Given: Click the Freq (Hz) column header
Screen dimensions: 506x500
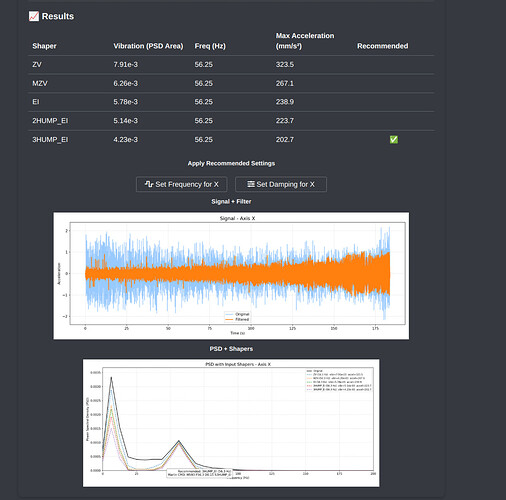Looking at the screenshot, I should pyautogui.click(x=210, y=46).
